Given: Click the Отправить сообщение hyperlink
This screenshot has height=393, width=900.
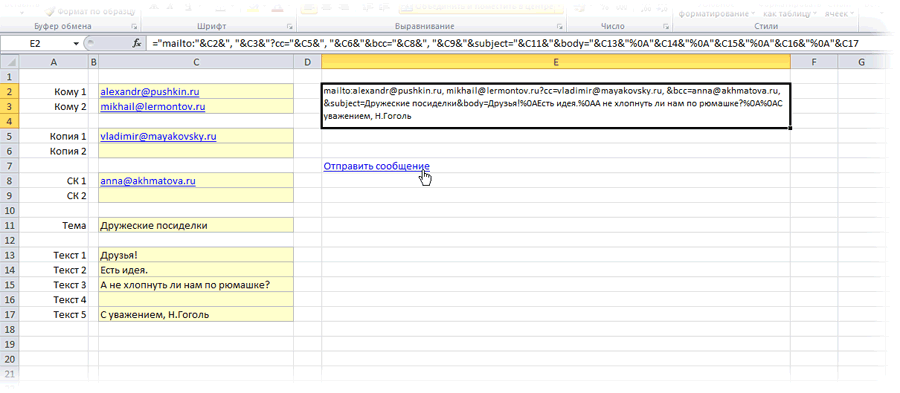Looking at the screenshot, I should point(377,166).
